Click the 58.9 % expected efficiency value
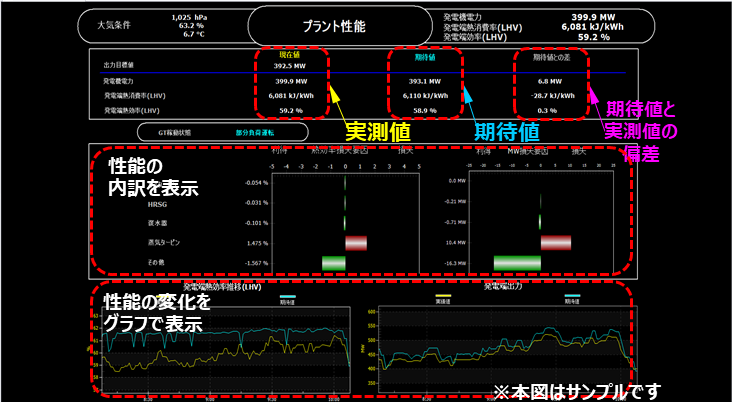This screenshot has height=415, width=732. pos(425,111)
